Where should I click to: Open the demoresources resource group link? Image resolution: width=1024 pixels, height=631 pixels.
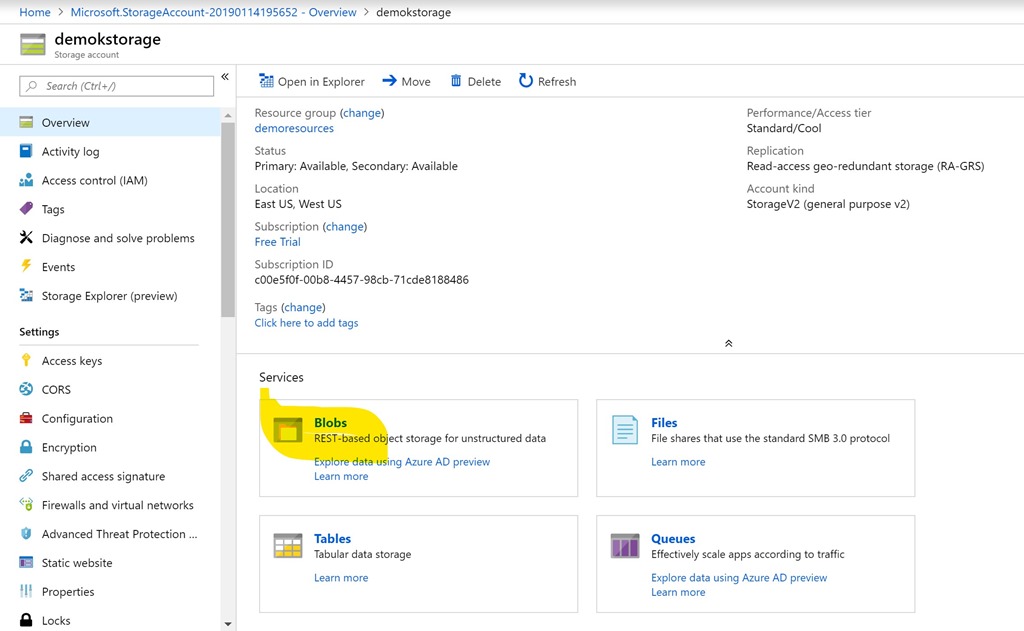click(294, 128)
